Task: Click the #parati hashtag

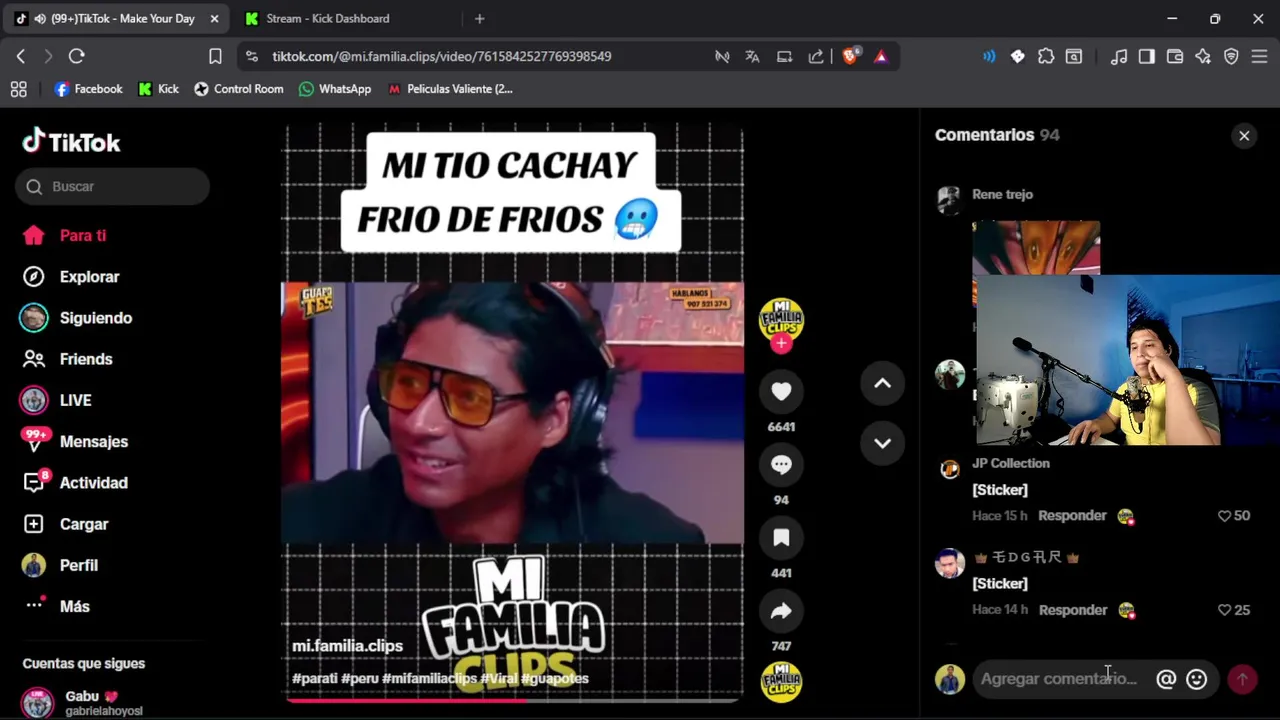Action: point(314,679)
